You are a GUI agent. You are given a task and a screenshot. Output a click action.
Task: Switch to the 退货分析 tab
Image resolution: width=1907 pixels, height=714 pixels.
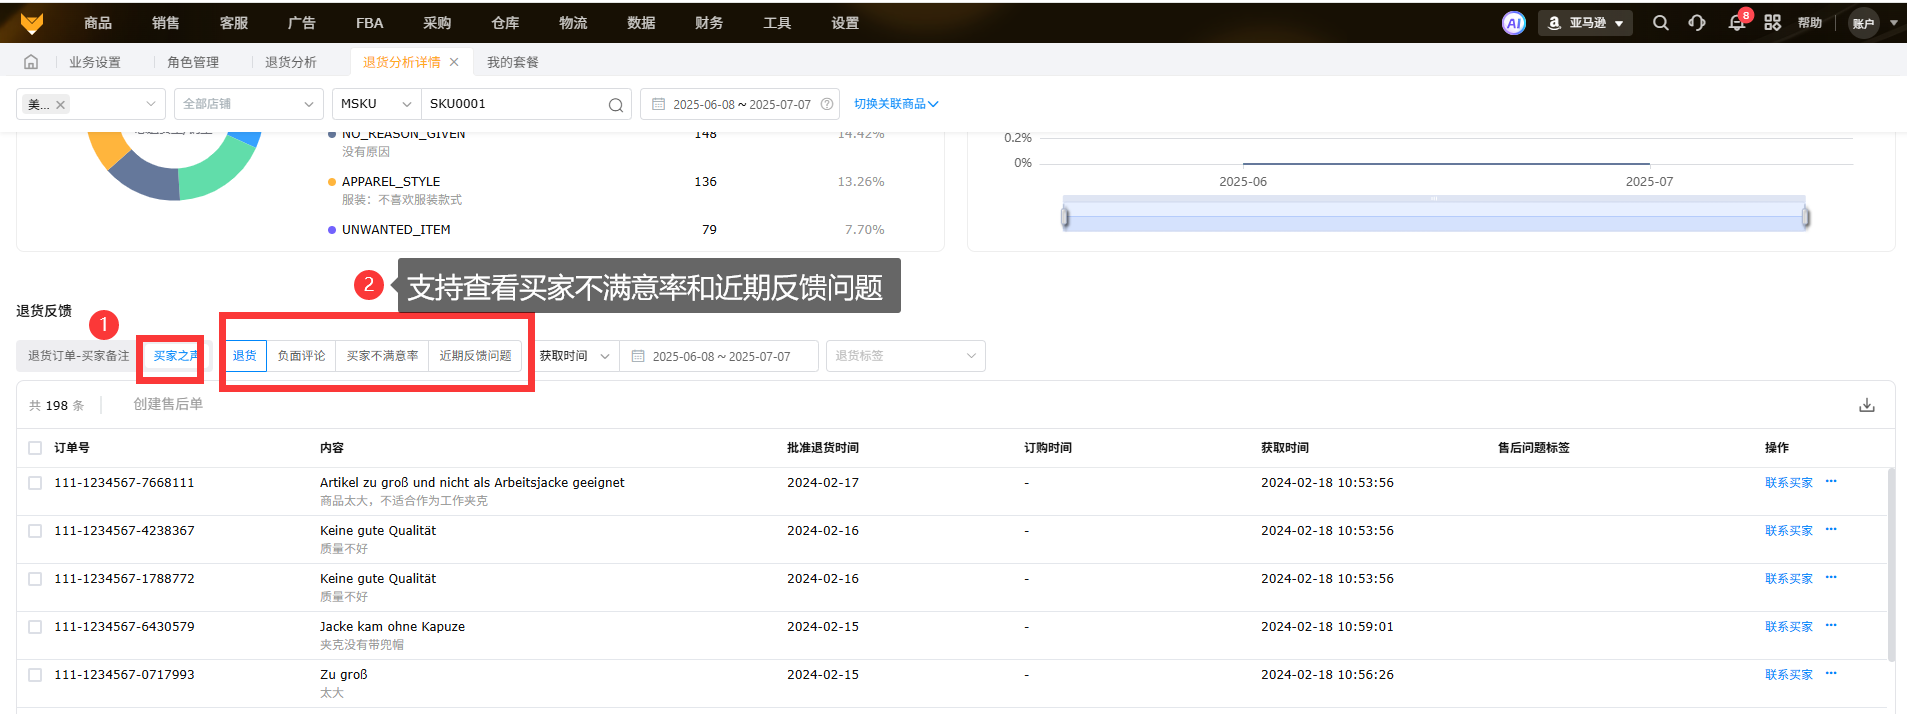click(x=290, y=62)
